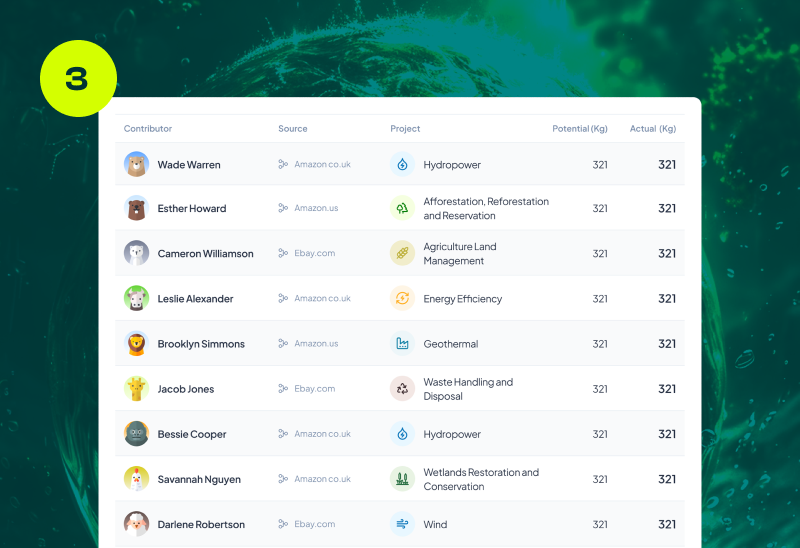Click the Geothermal project icon
This screenshot has height=548, width=800.
[402, 343]
